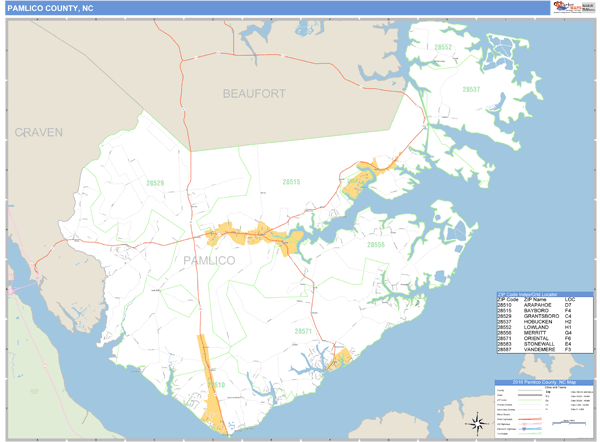Click ZIP code 28510 on the map
This screenshot has height=442, width=600.
[x=216, y=385]
